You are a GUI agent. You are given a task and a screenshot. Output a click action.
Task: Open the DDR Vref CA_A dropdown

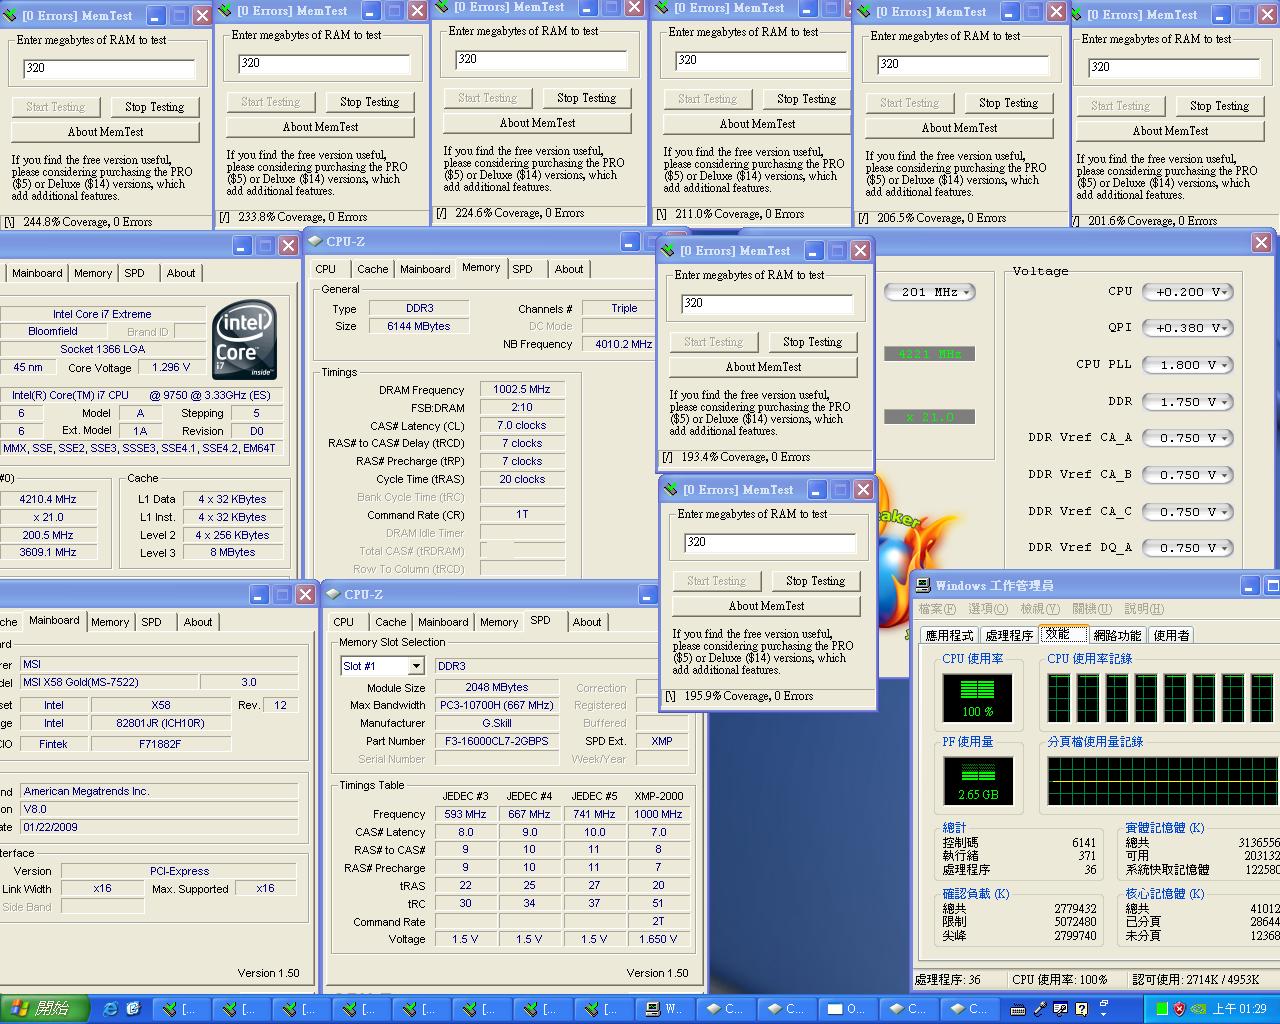tap(1188, 438)
